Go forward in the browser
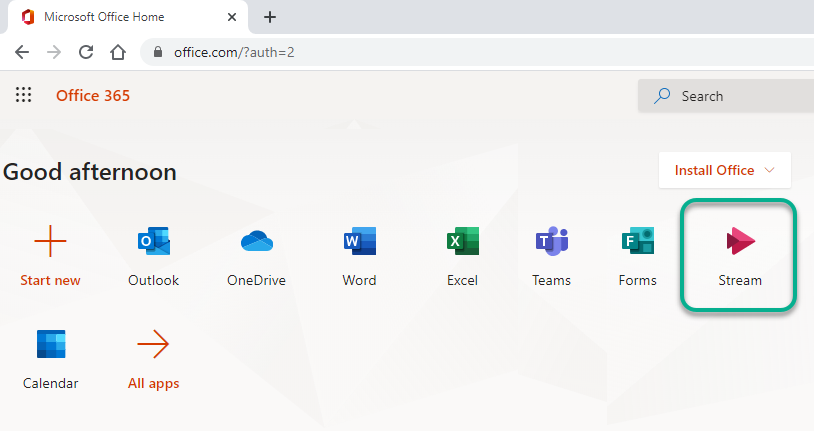 (54, 52)
